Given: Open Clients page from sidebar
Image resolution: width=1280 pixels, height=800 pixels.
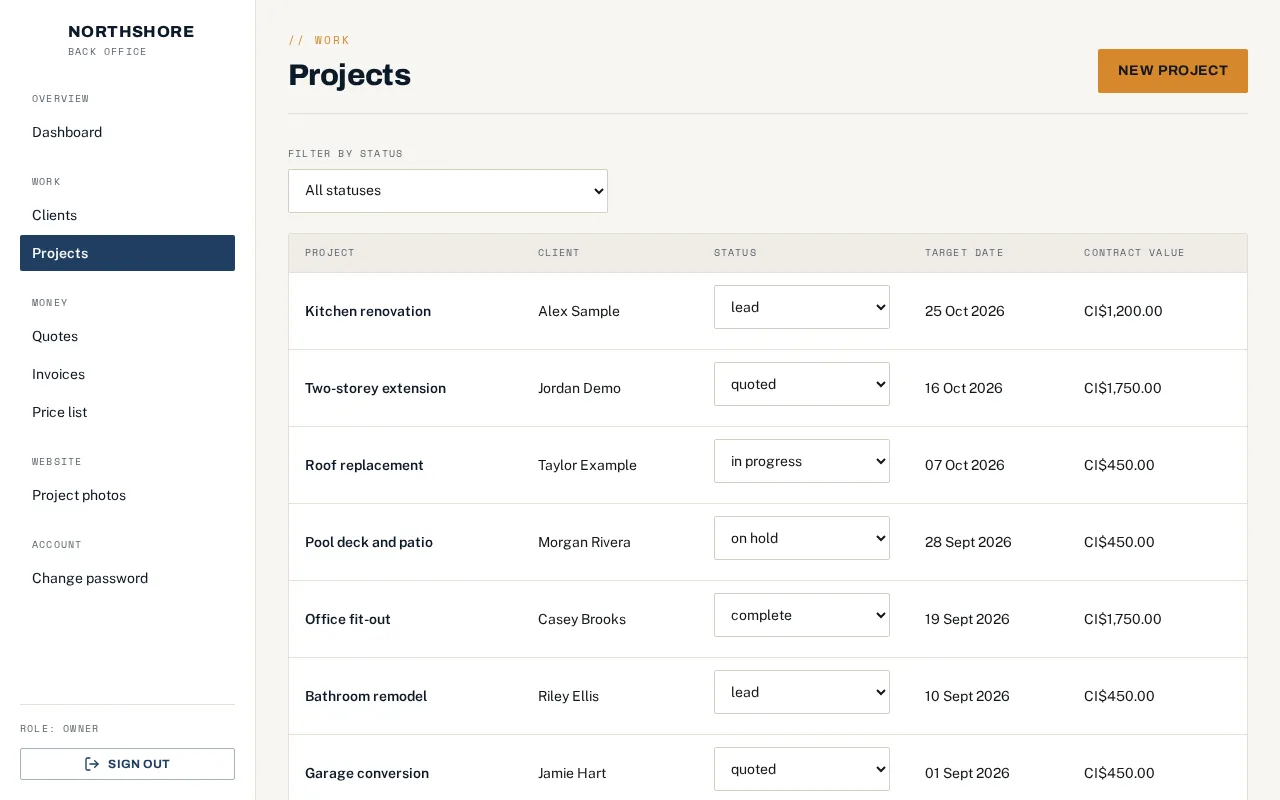Looking at the screenshot, I should (127, 215).
